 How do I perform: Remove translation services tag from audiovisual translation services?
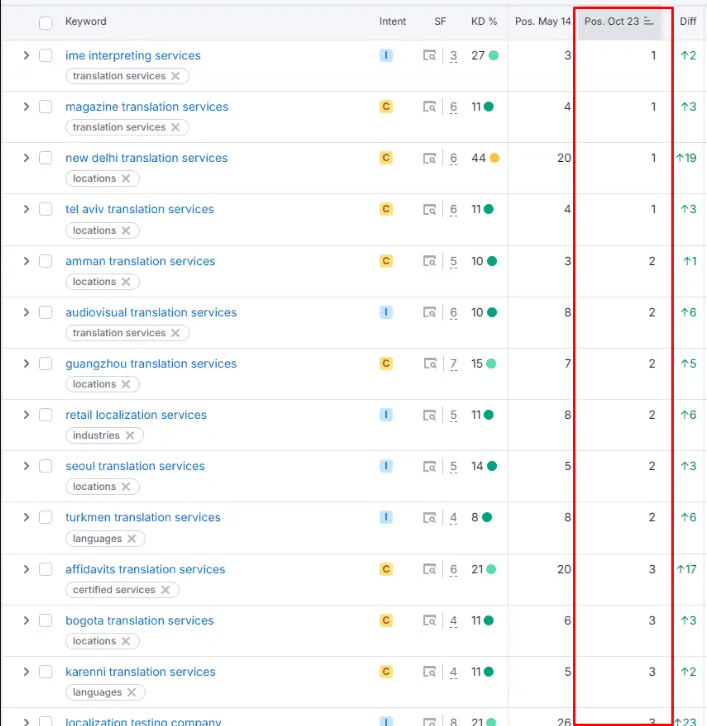175,333
